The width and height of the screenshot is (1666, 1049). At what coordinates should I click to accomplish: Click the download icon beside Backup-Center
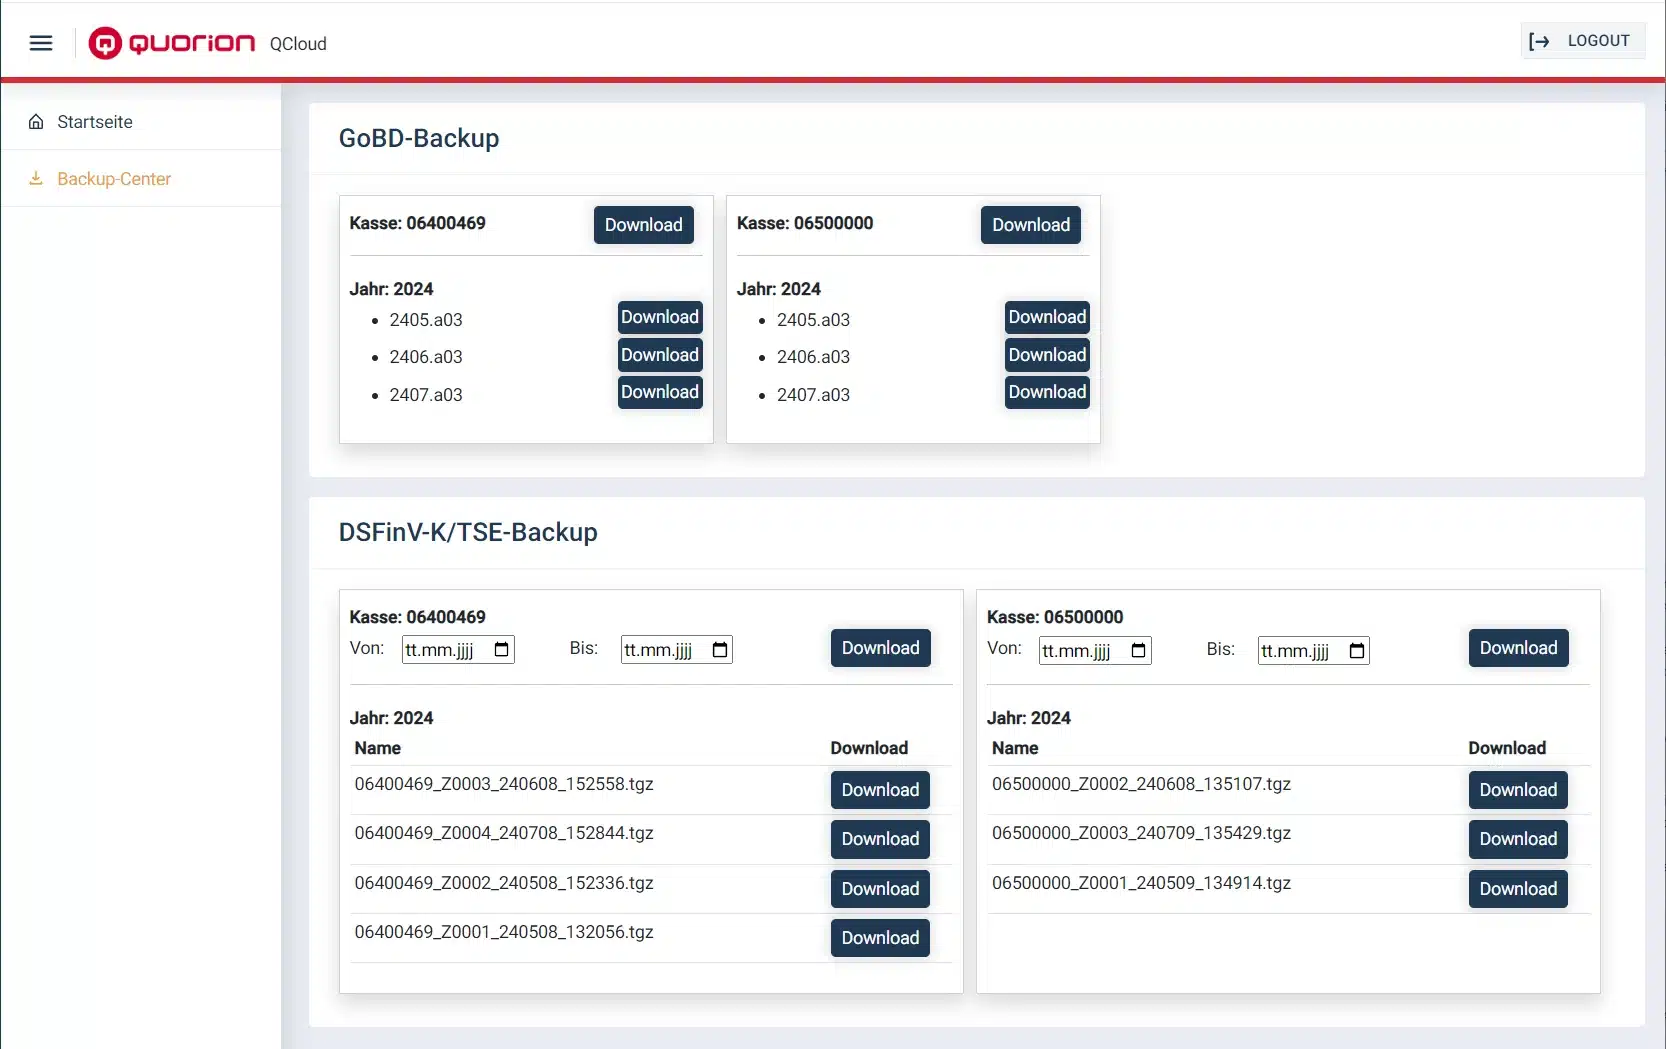pos(36,179)
